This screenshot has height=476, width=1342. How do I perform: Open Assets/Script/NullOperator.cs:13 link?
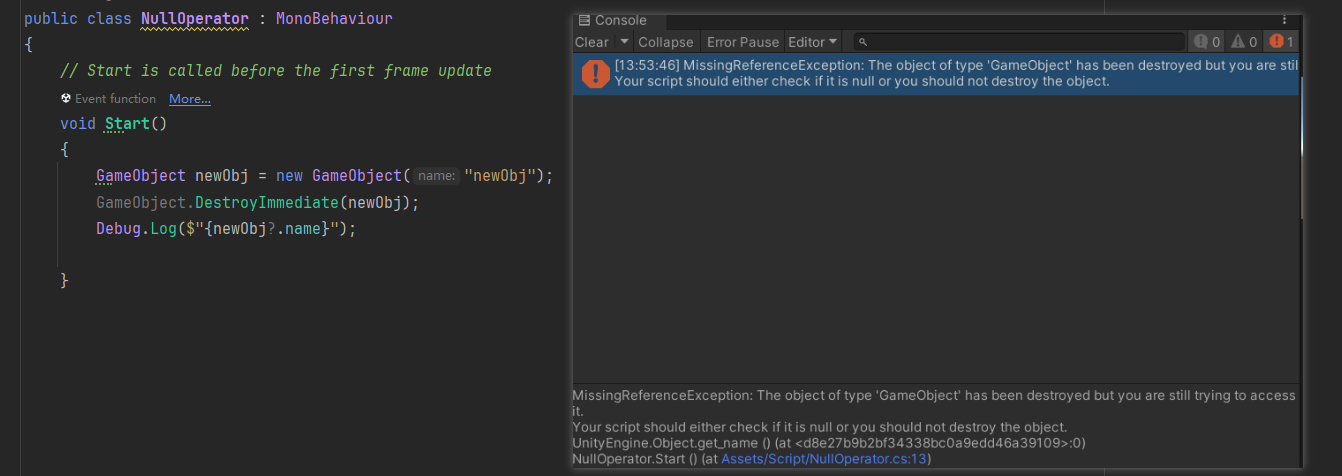point(826,459)
